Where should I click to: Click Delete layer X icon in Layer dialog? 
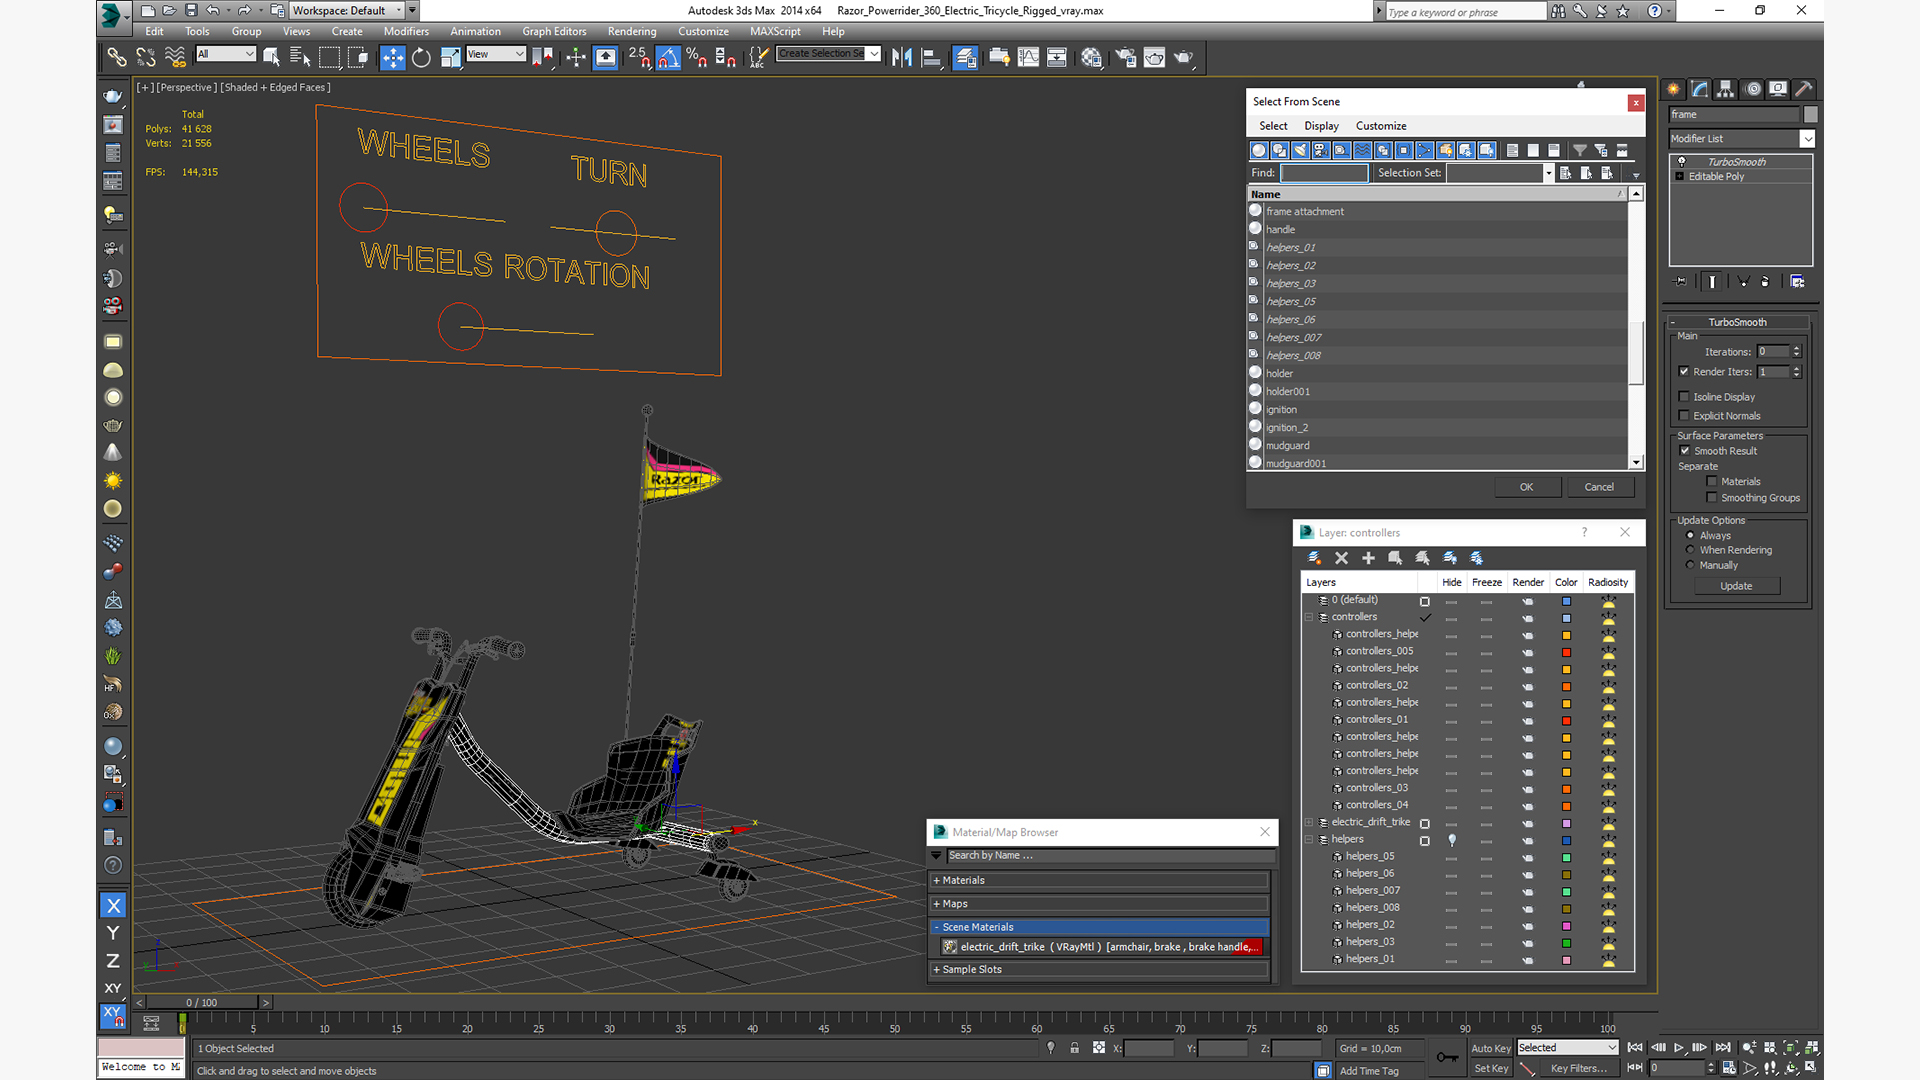click(x=1341, y=558)
